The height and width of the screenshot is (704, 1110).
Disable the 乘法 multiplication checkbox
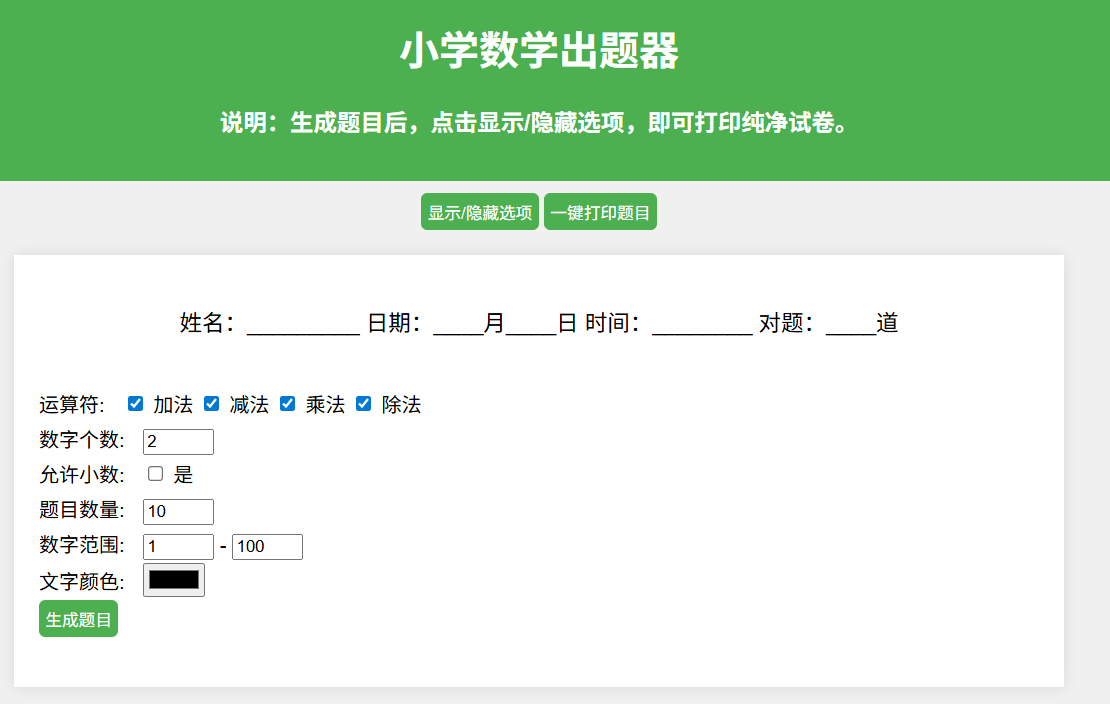click(288, 404)
